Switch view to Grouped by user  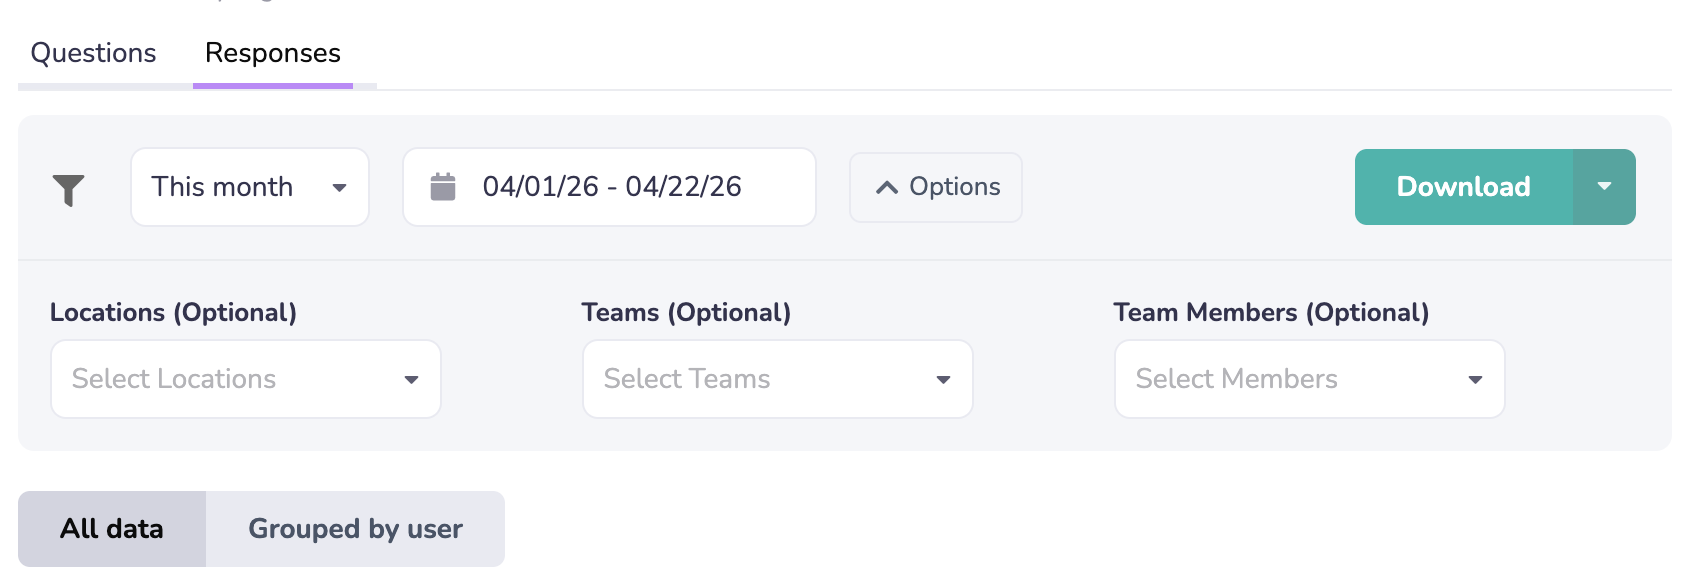[355, 529]
